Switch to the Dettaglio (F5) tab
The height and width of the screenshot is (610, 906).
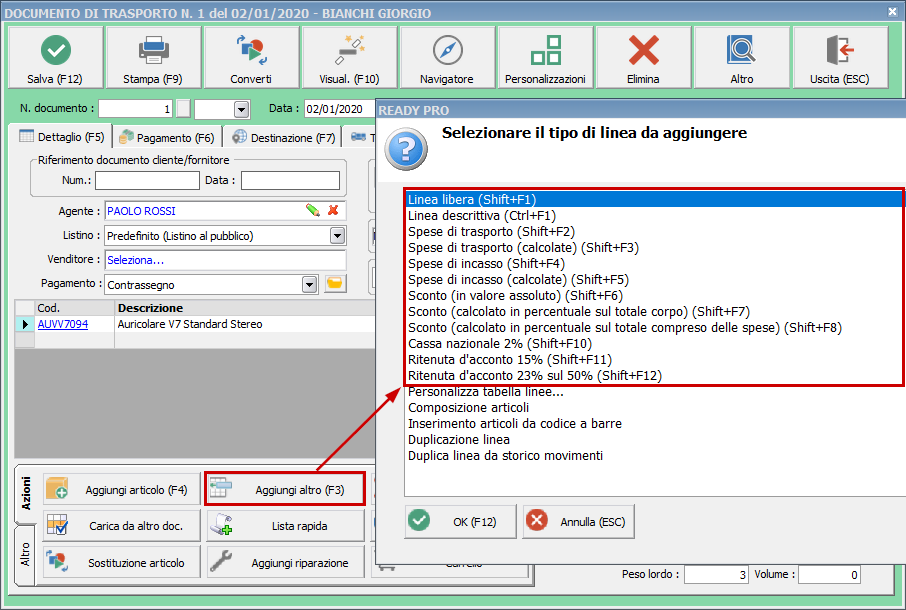(62, 137)
